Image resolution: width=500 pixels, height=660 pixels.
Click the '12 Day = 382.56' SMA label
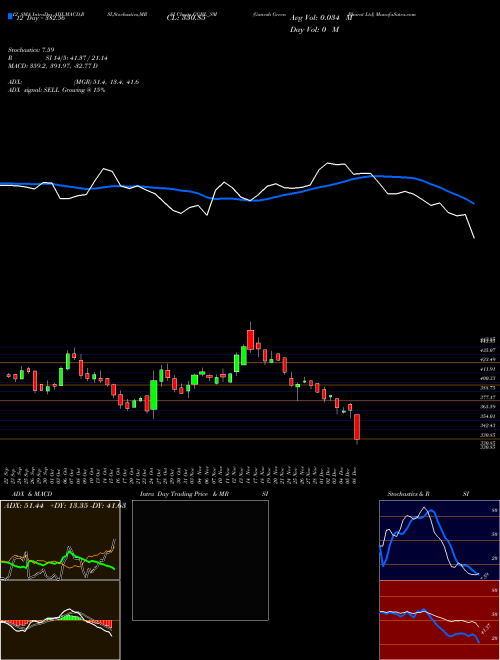point(39,18)
